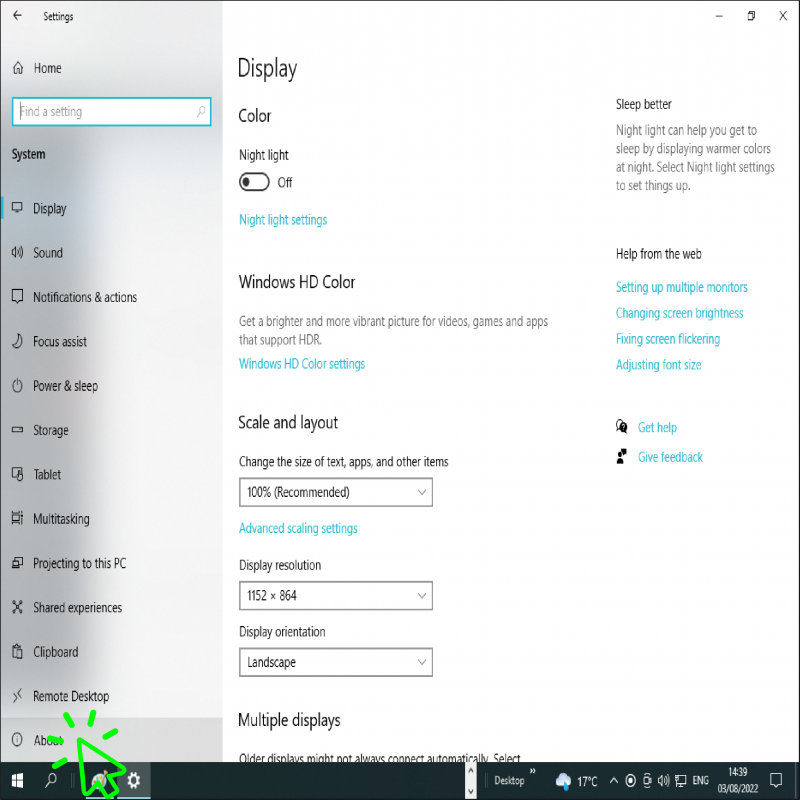The width and height of the screenshot is (800, 800).
Task: Select Sound in the sidebar
Action: tap(48, 253)
